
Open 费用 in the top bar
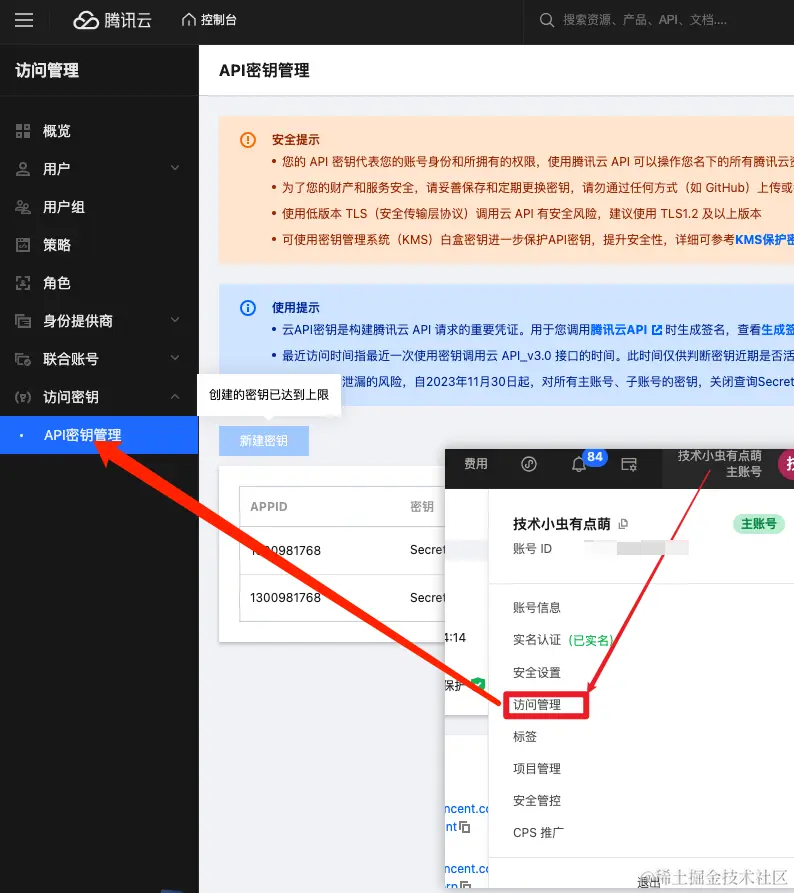tap(476, 464)
